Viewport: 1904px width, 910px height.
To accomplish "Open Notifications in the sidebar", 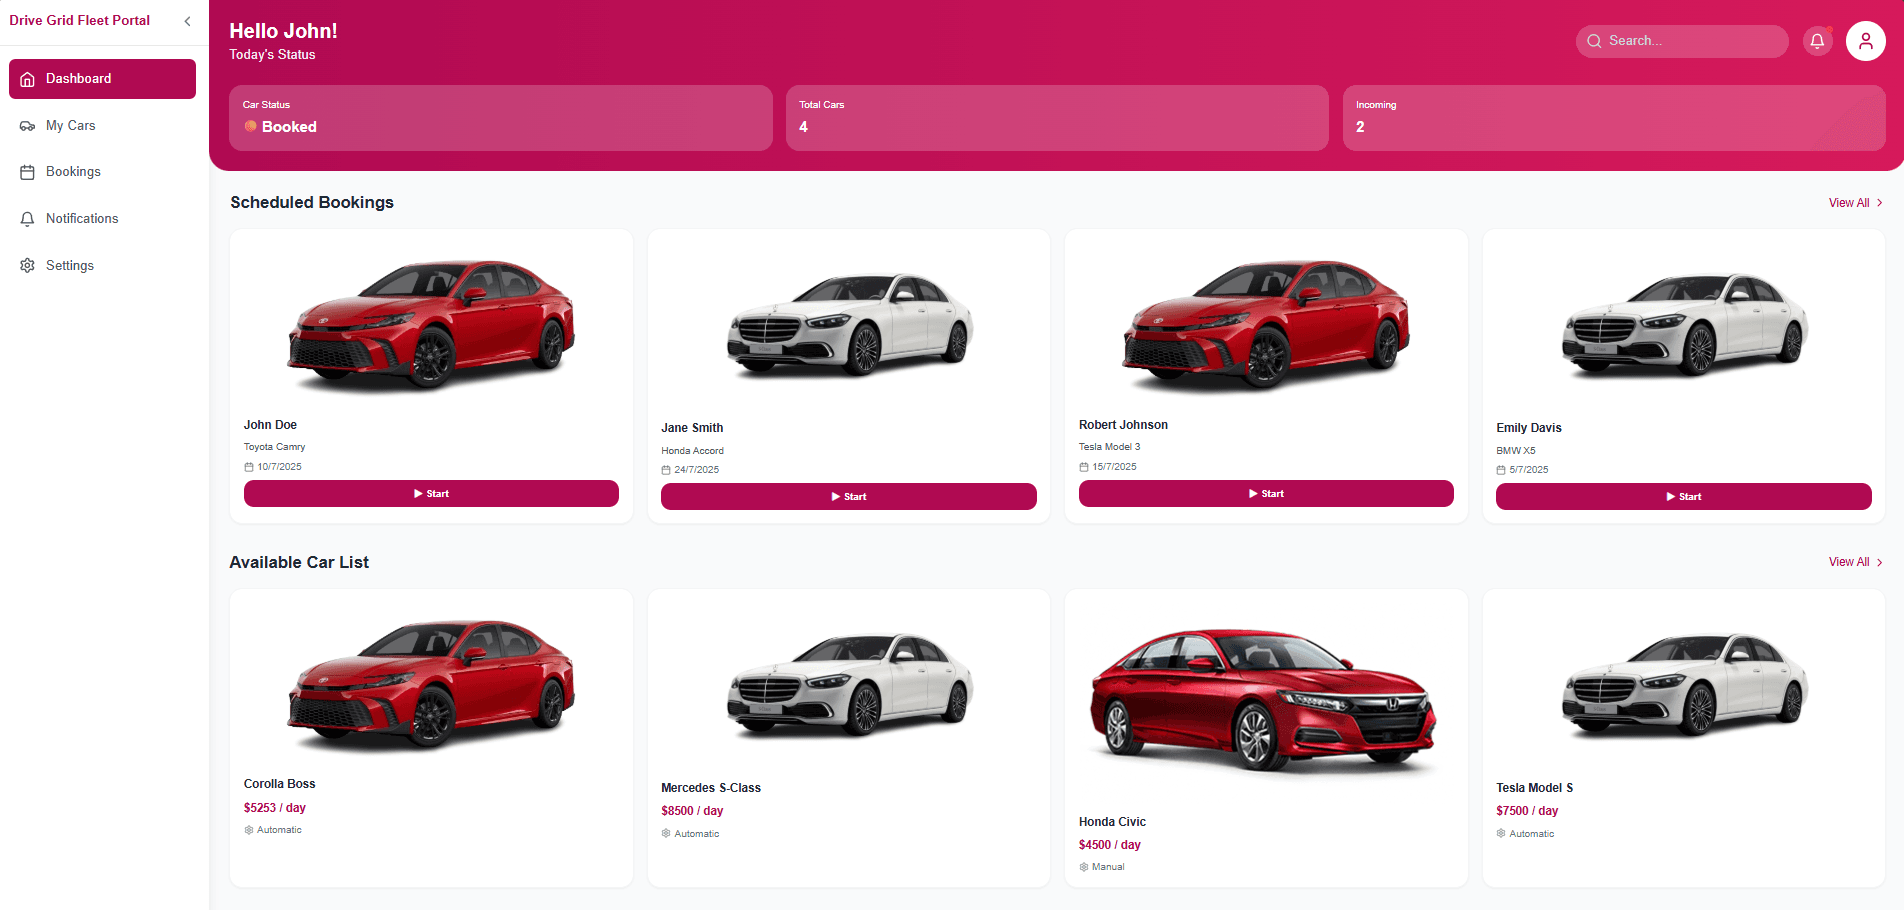I will [x=102, y=219].
